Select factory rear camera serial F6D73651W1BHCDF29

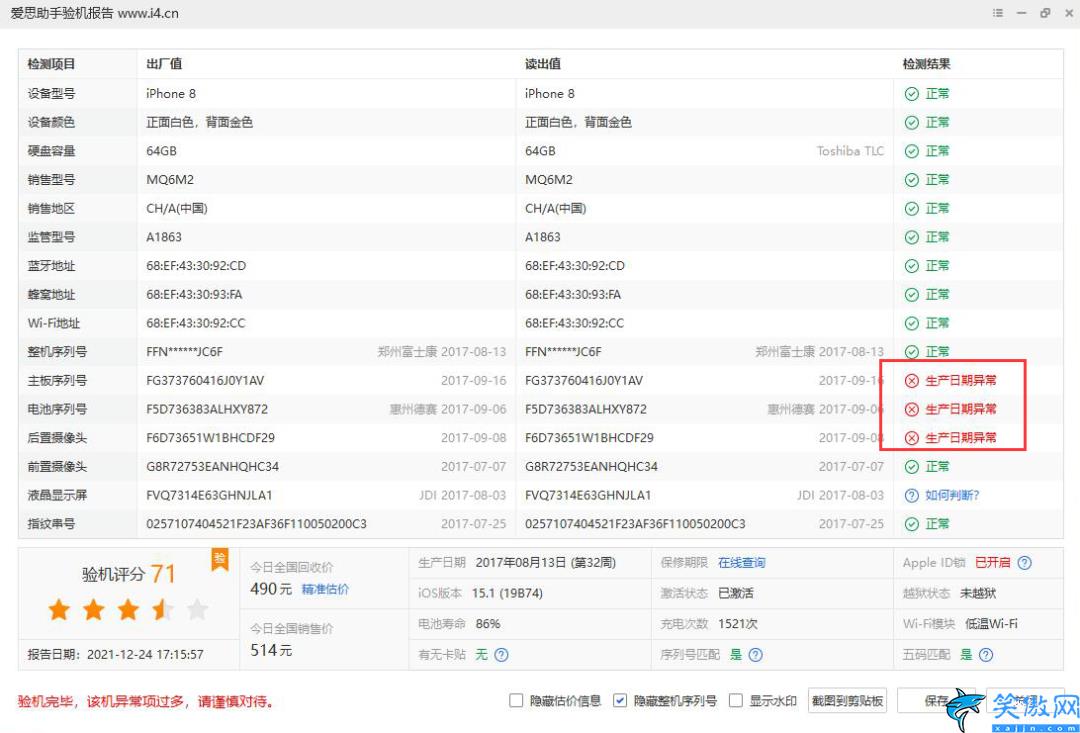[211, 438]
